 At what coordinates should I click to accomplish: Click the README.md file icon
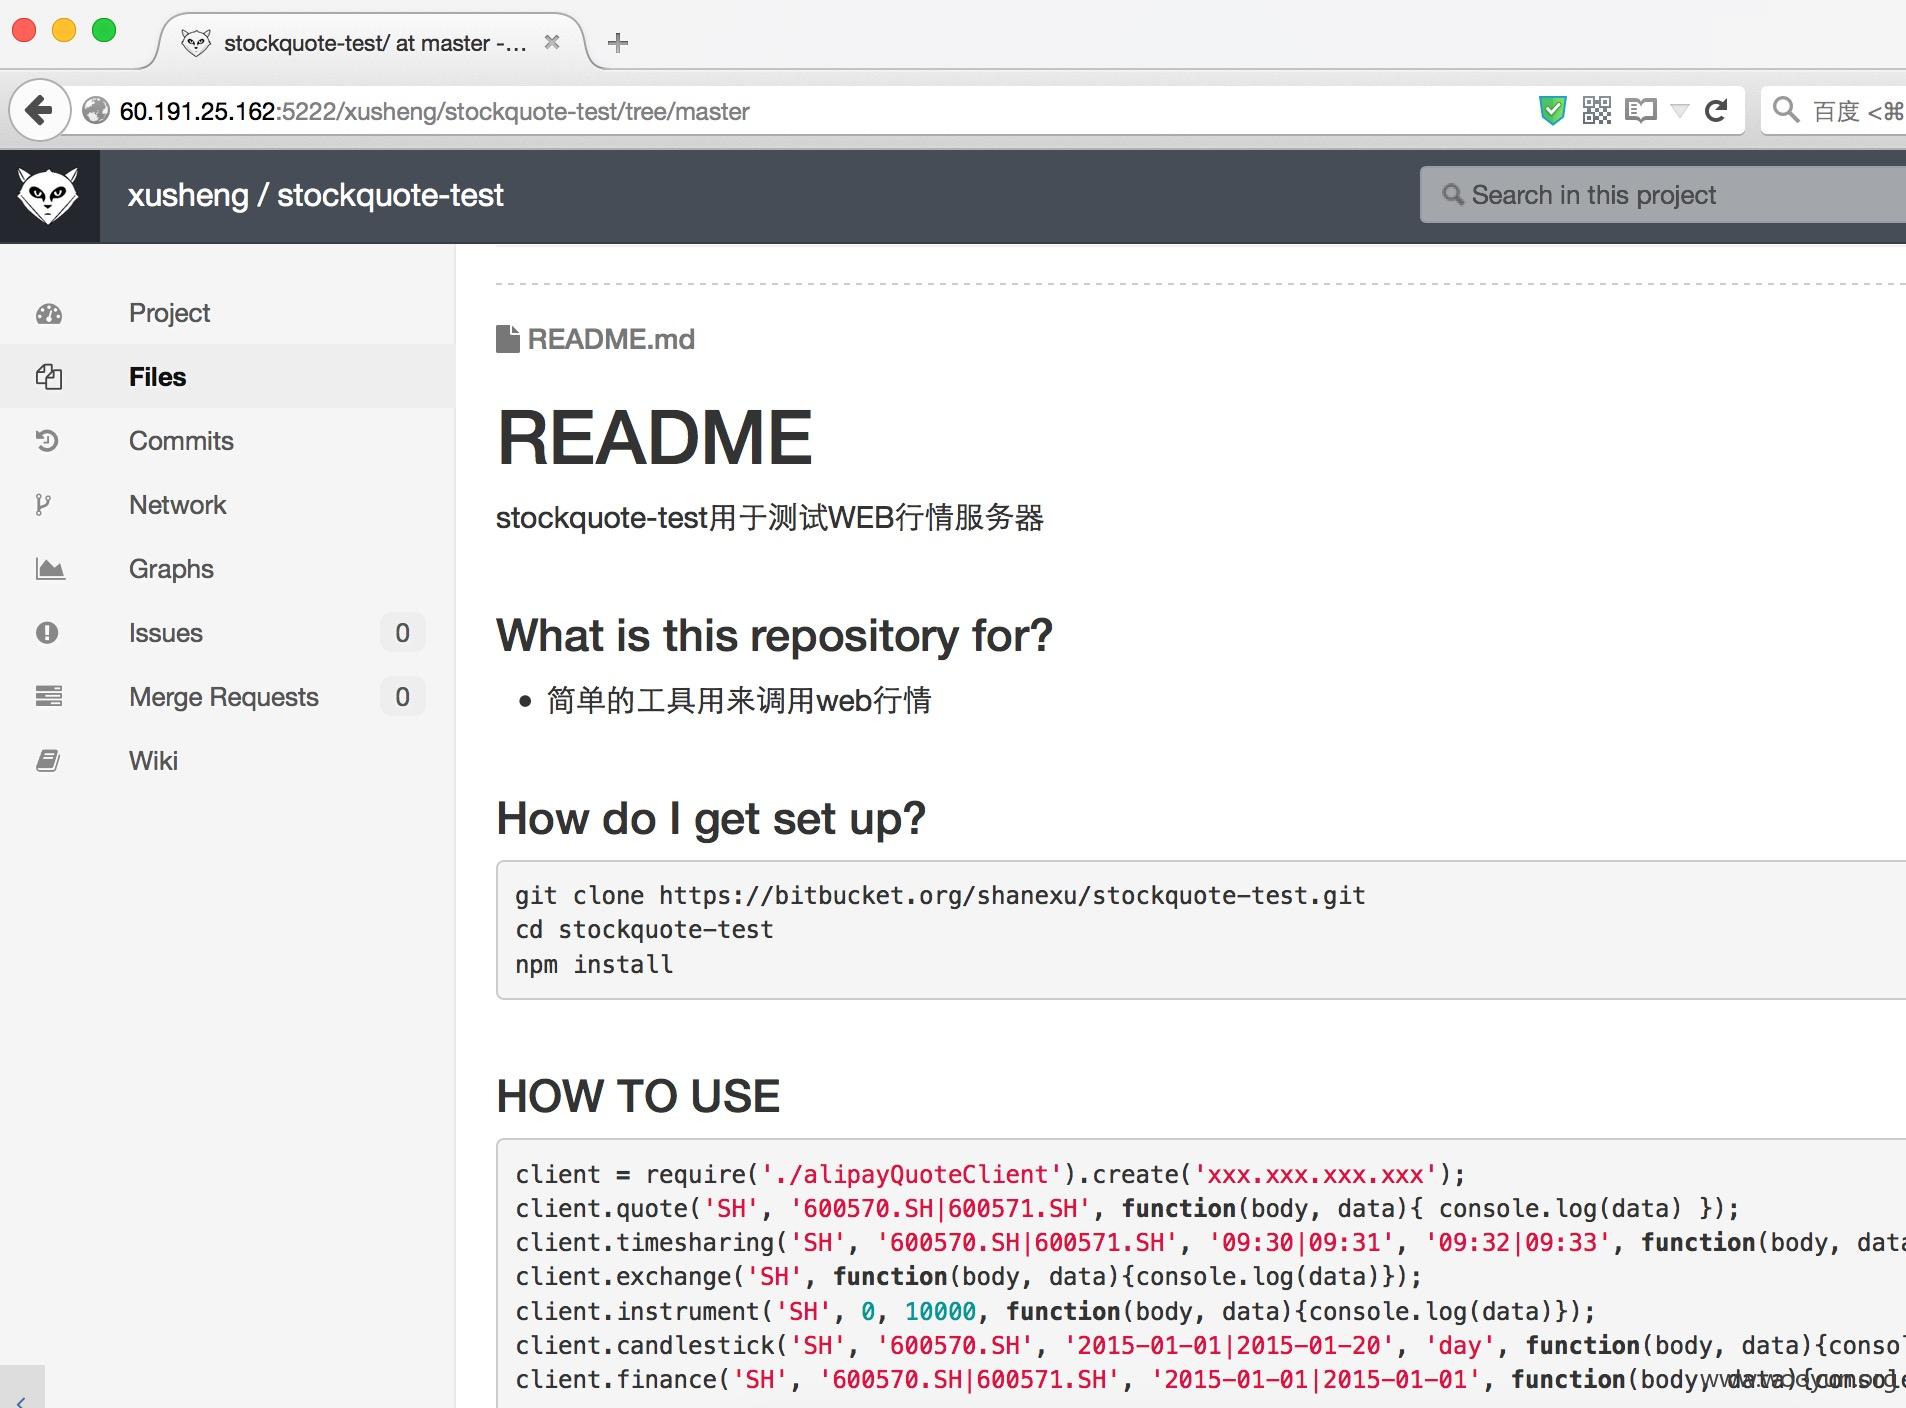508,339
